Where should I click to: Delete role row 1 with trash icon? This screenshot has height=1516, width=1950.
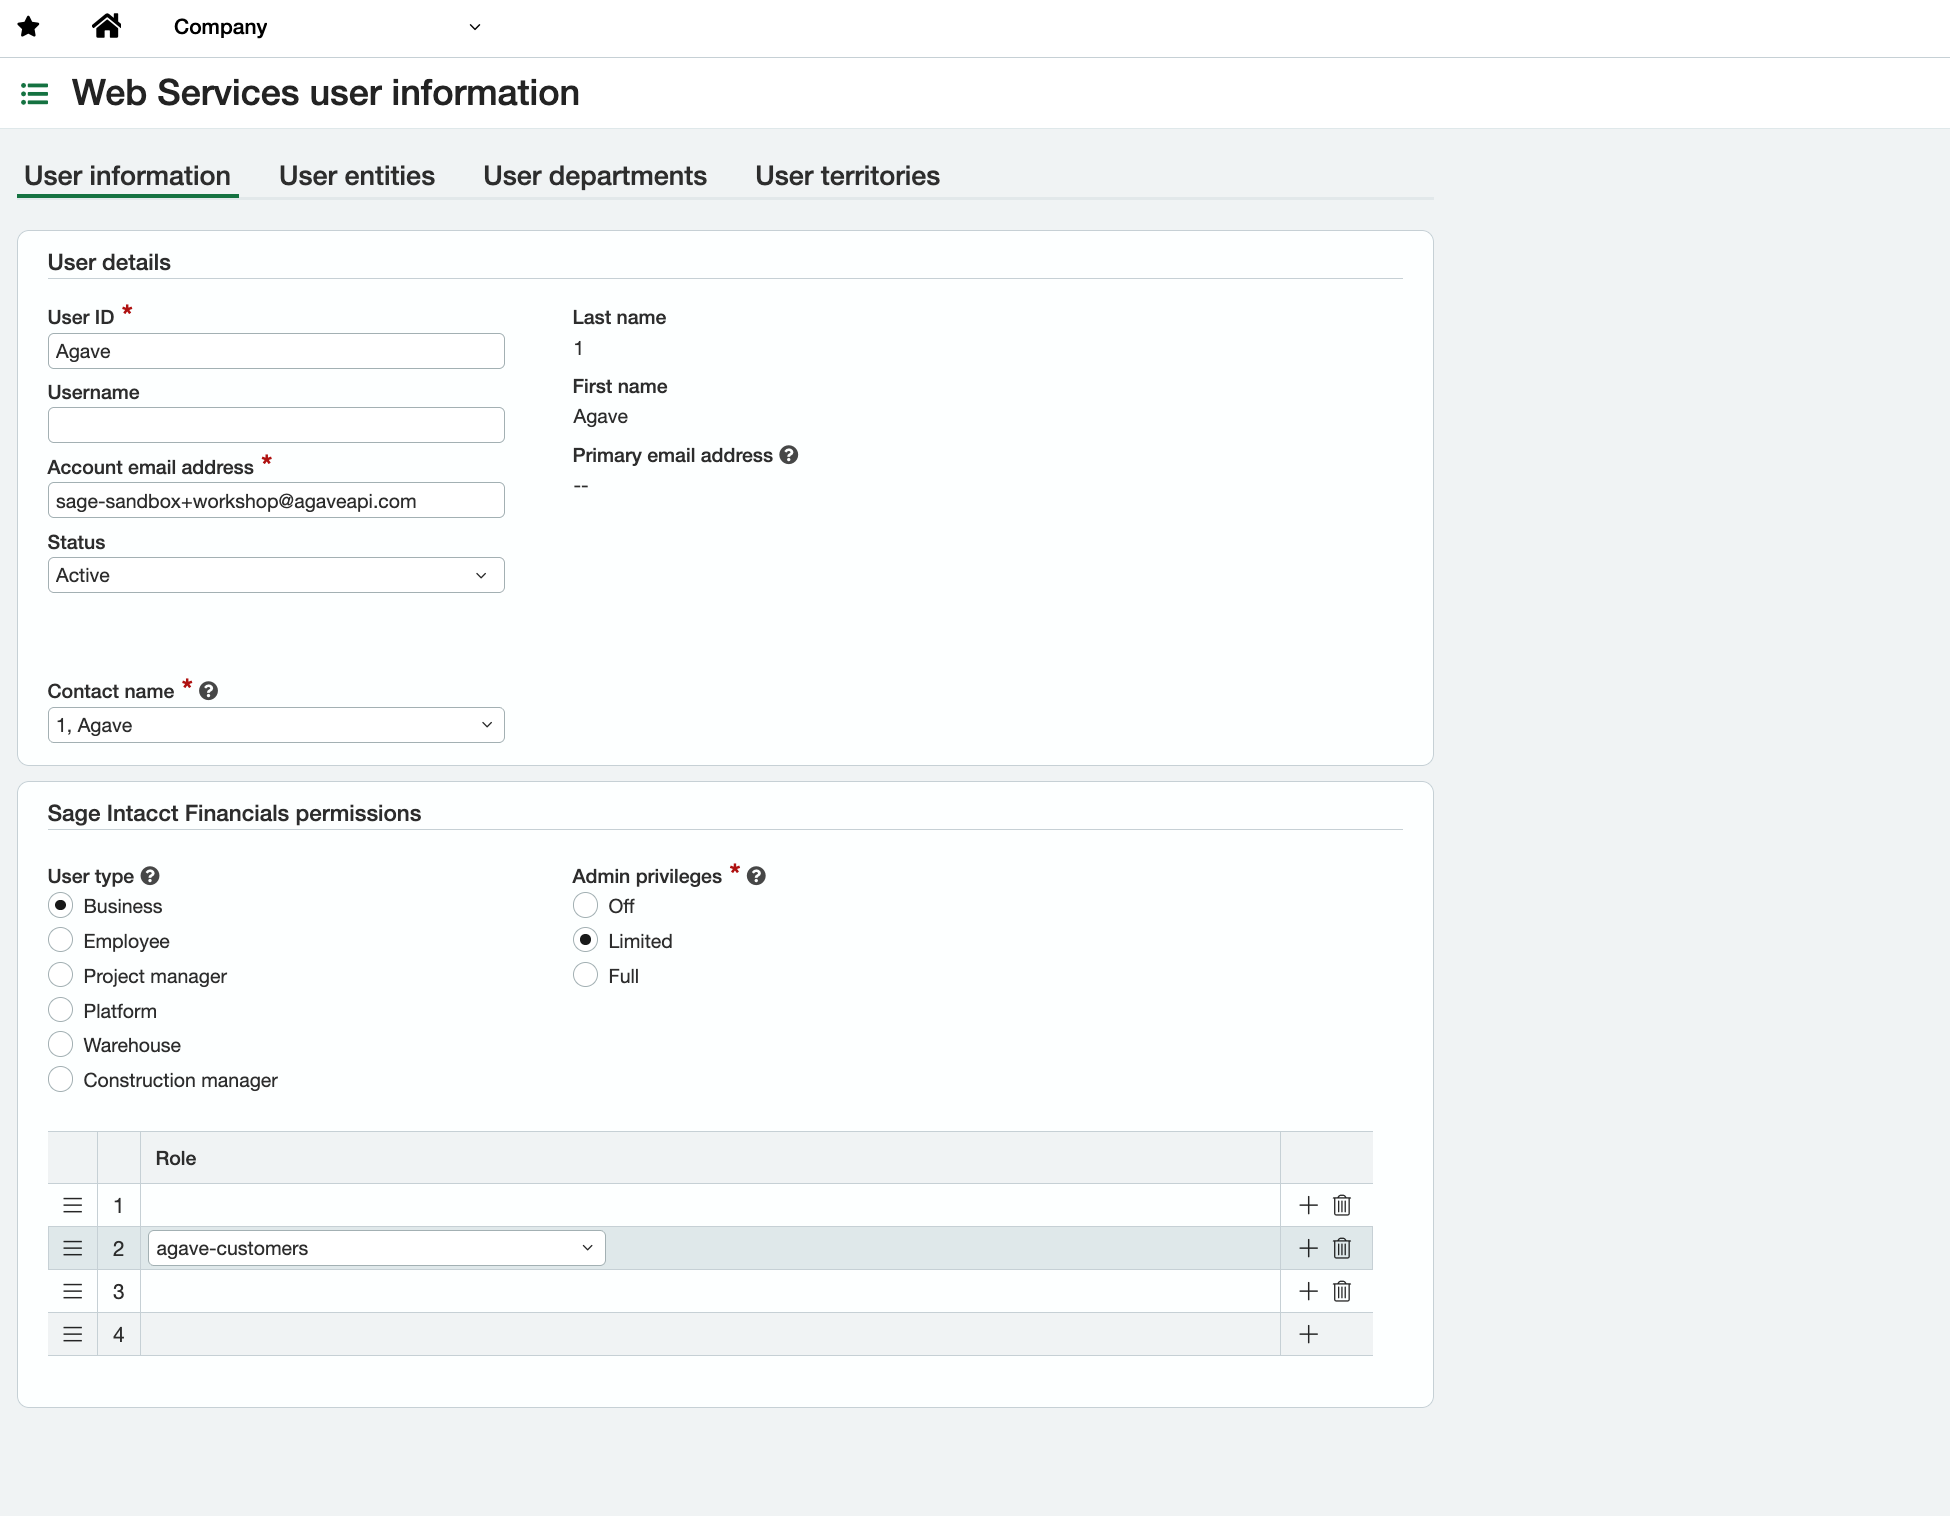point(1342,1205)
